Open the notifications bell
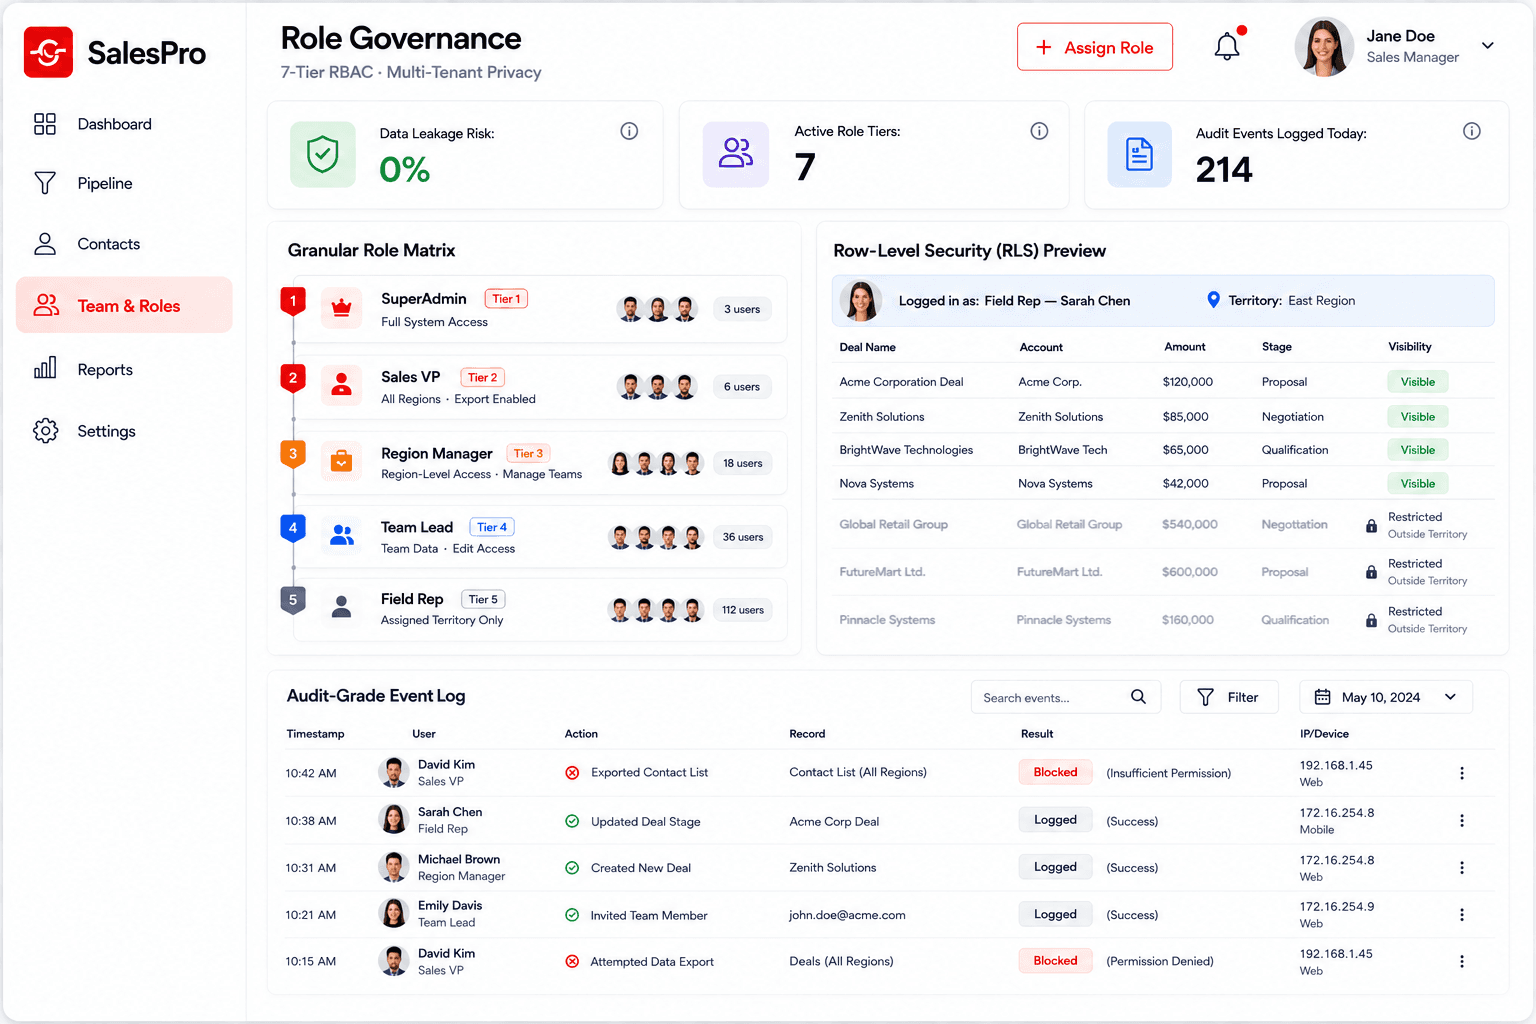 tap(1227, 46)
